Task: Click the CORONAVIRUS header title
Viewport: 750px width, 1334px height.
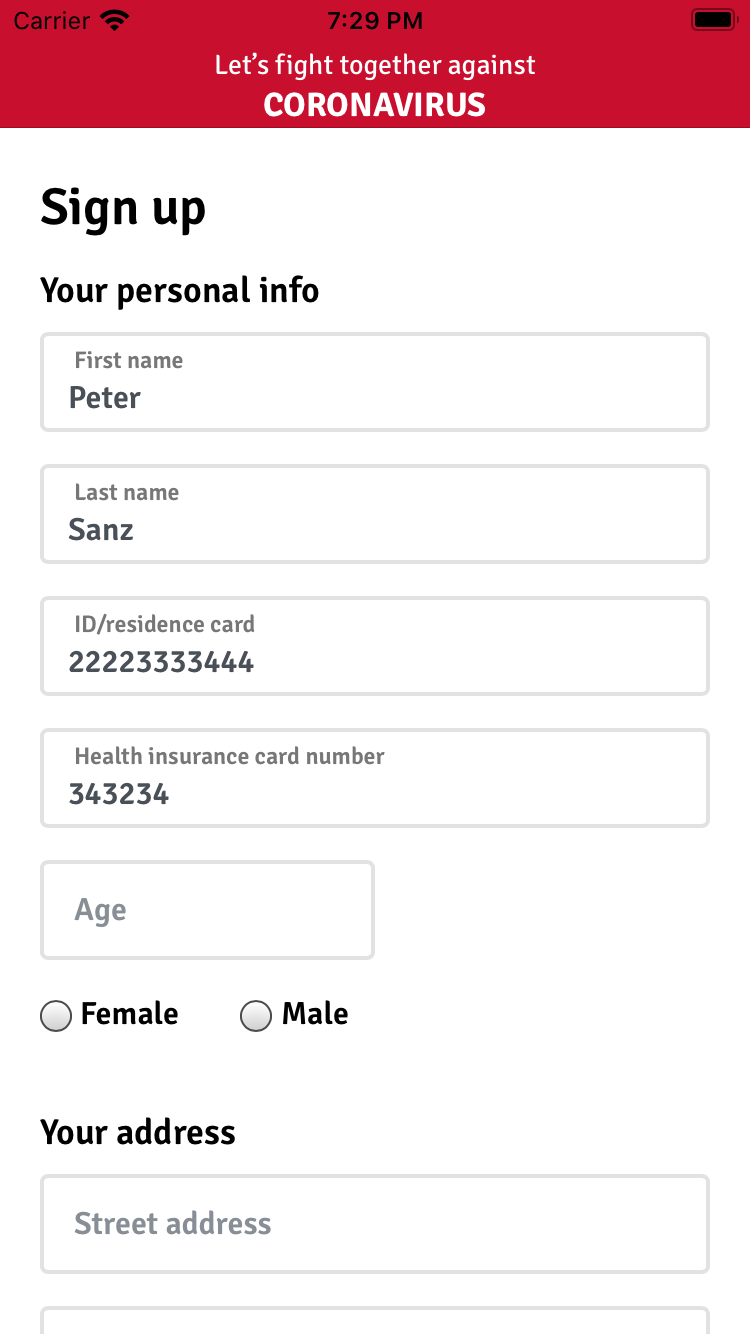Action: click(x=375, y=105)
